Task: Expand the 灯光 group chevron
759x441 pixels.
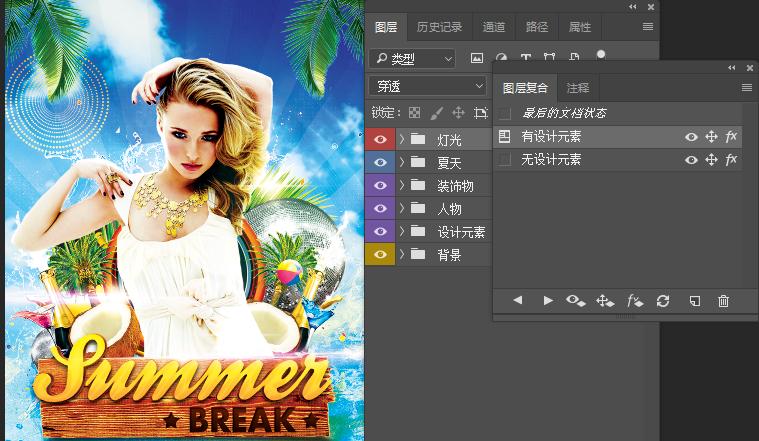Action: [x=402, y=139]
